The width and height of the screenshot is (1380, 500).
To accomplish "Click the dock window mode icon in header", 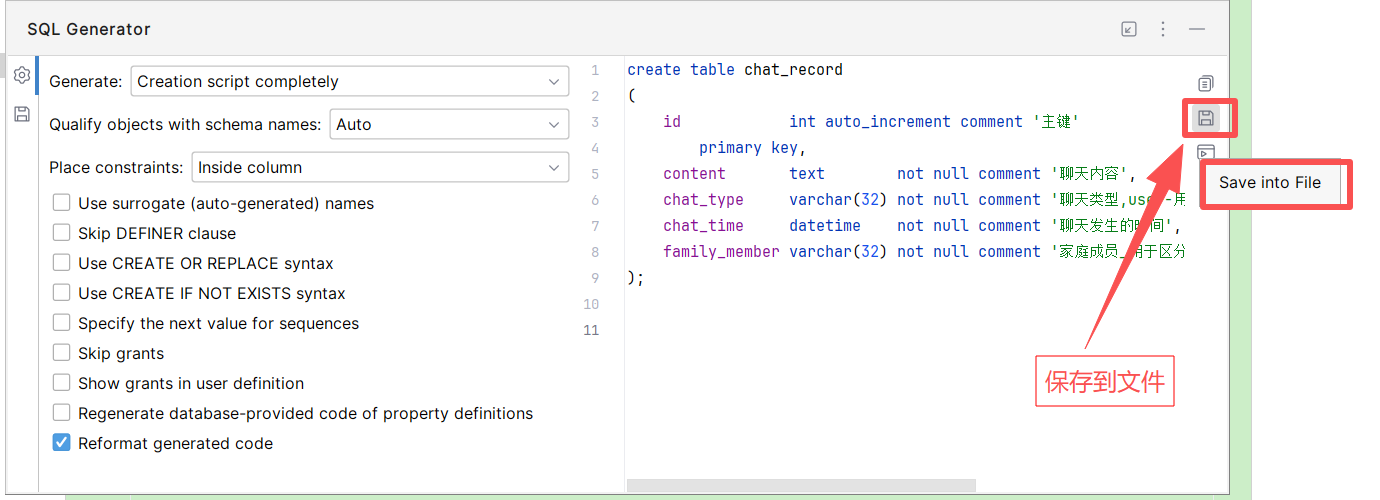I will click(1129, 29).
